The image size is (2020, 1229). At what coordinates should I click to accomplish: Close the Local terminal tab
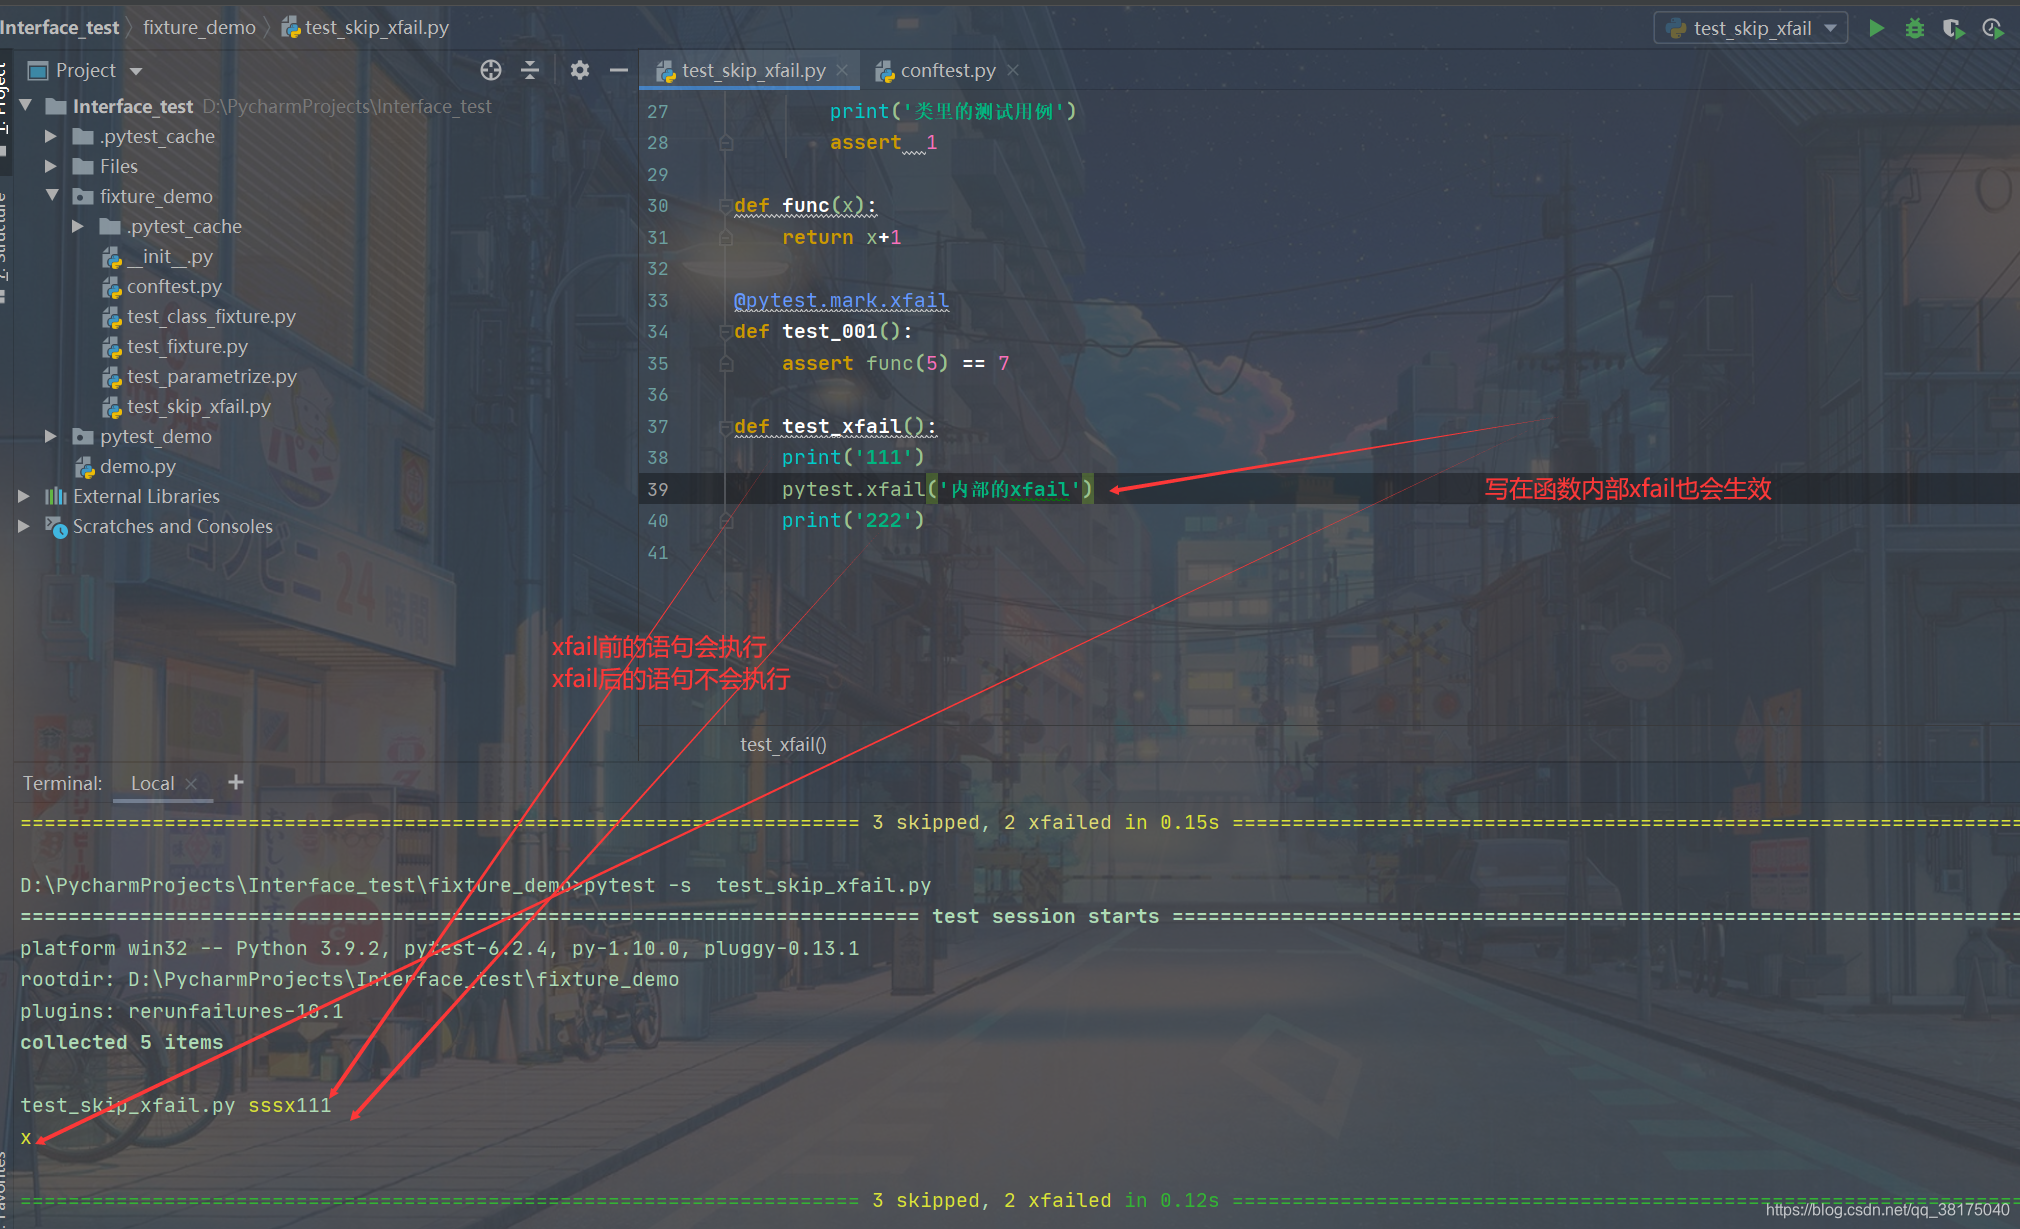191,783
